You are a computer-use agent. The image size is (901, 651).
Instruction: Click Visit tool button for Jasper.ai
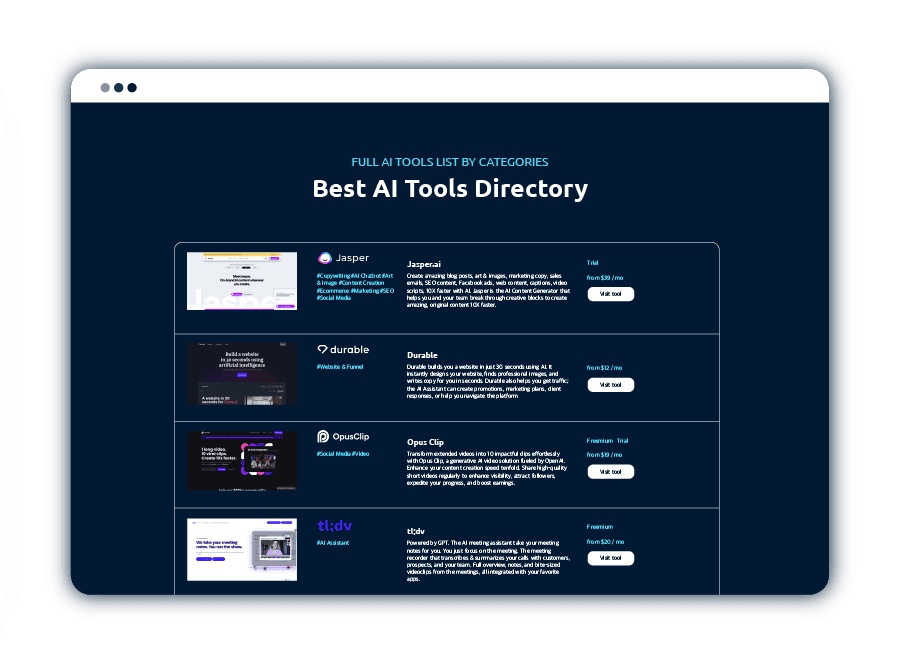(610, 294)
